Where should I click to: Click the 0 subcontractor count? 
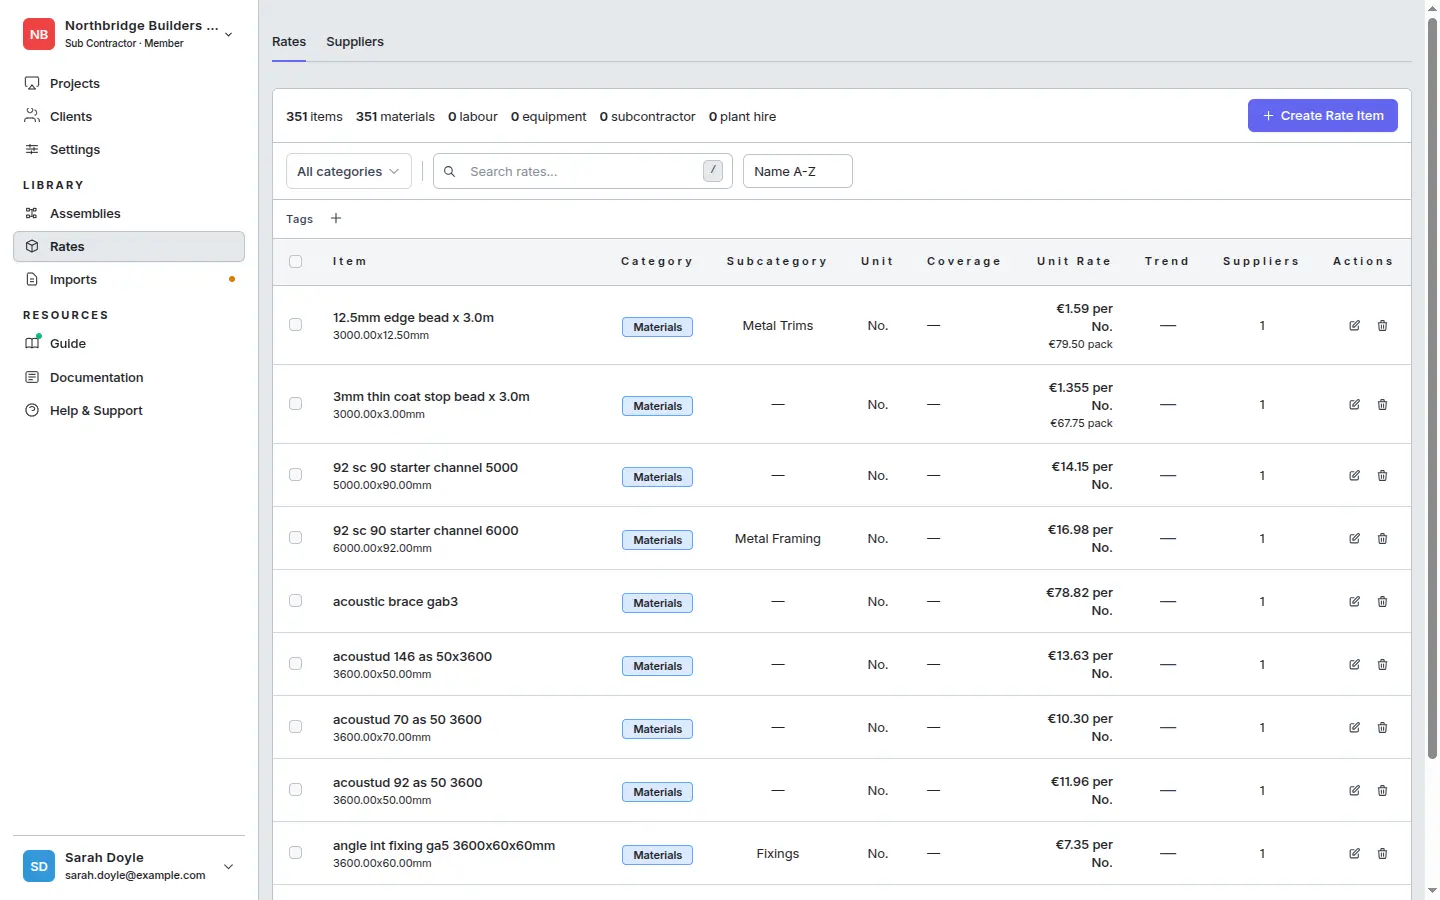pos(647,116)
